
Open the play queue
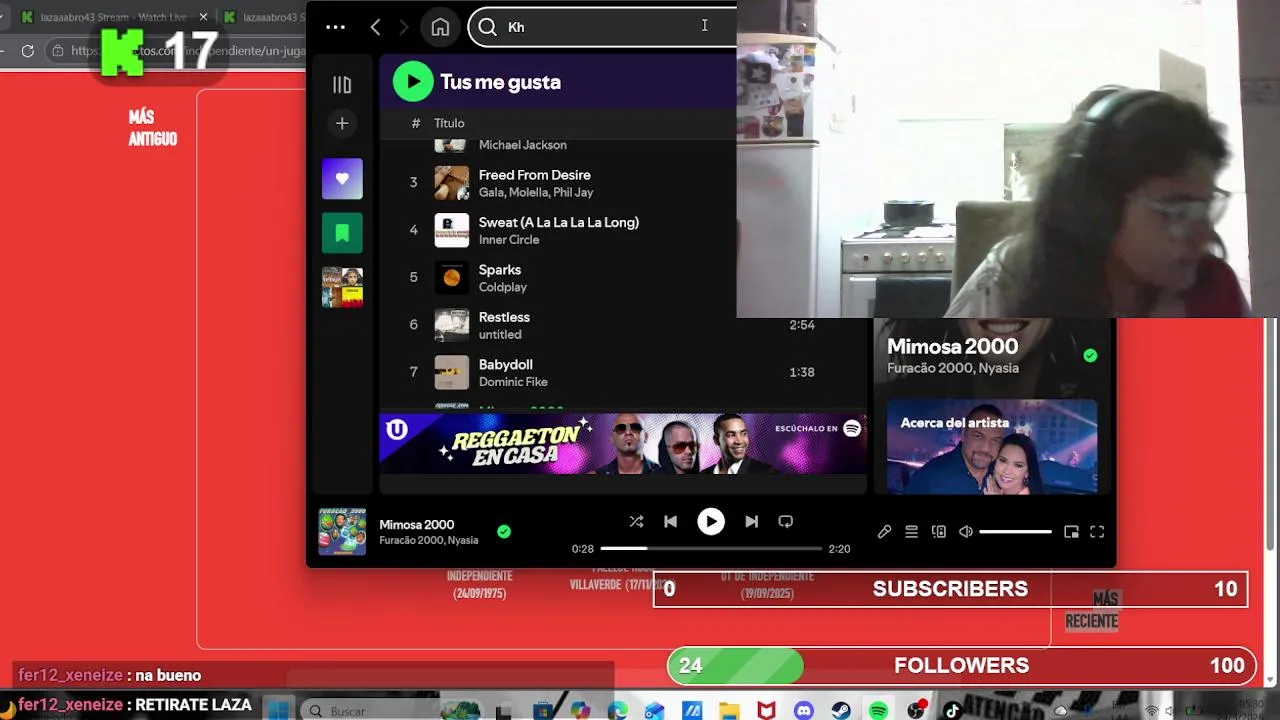(x=911, y=532)
